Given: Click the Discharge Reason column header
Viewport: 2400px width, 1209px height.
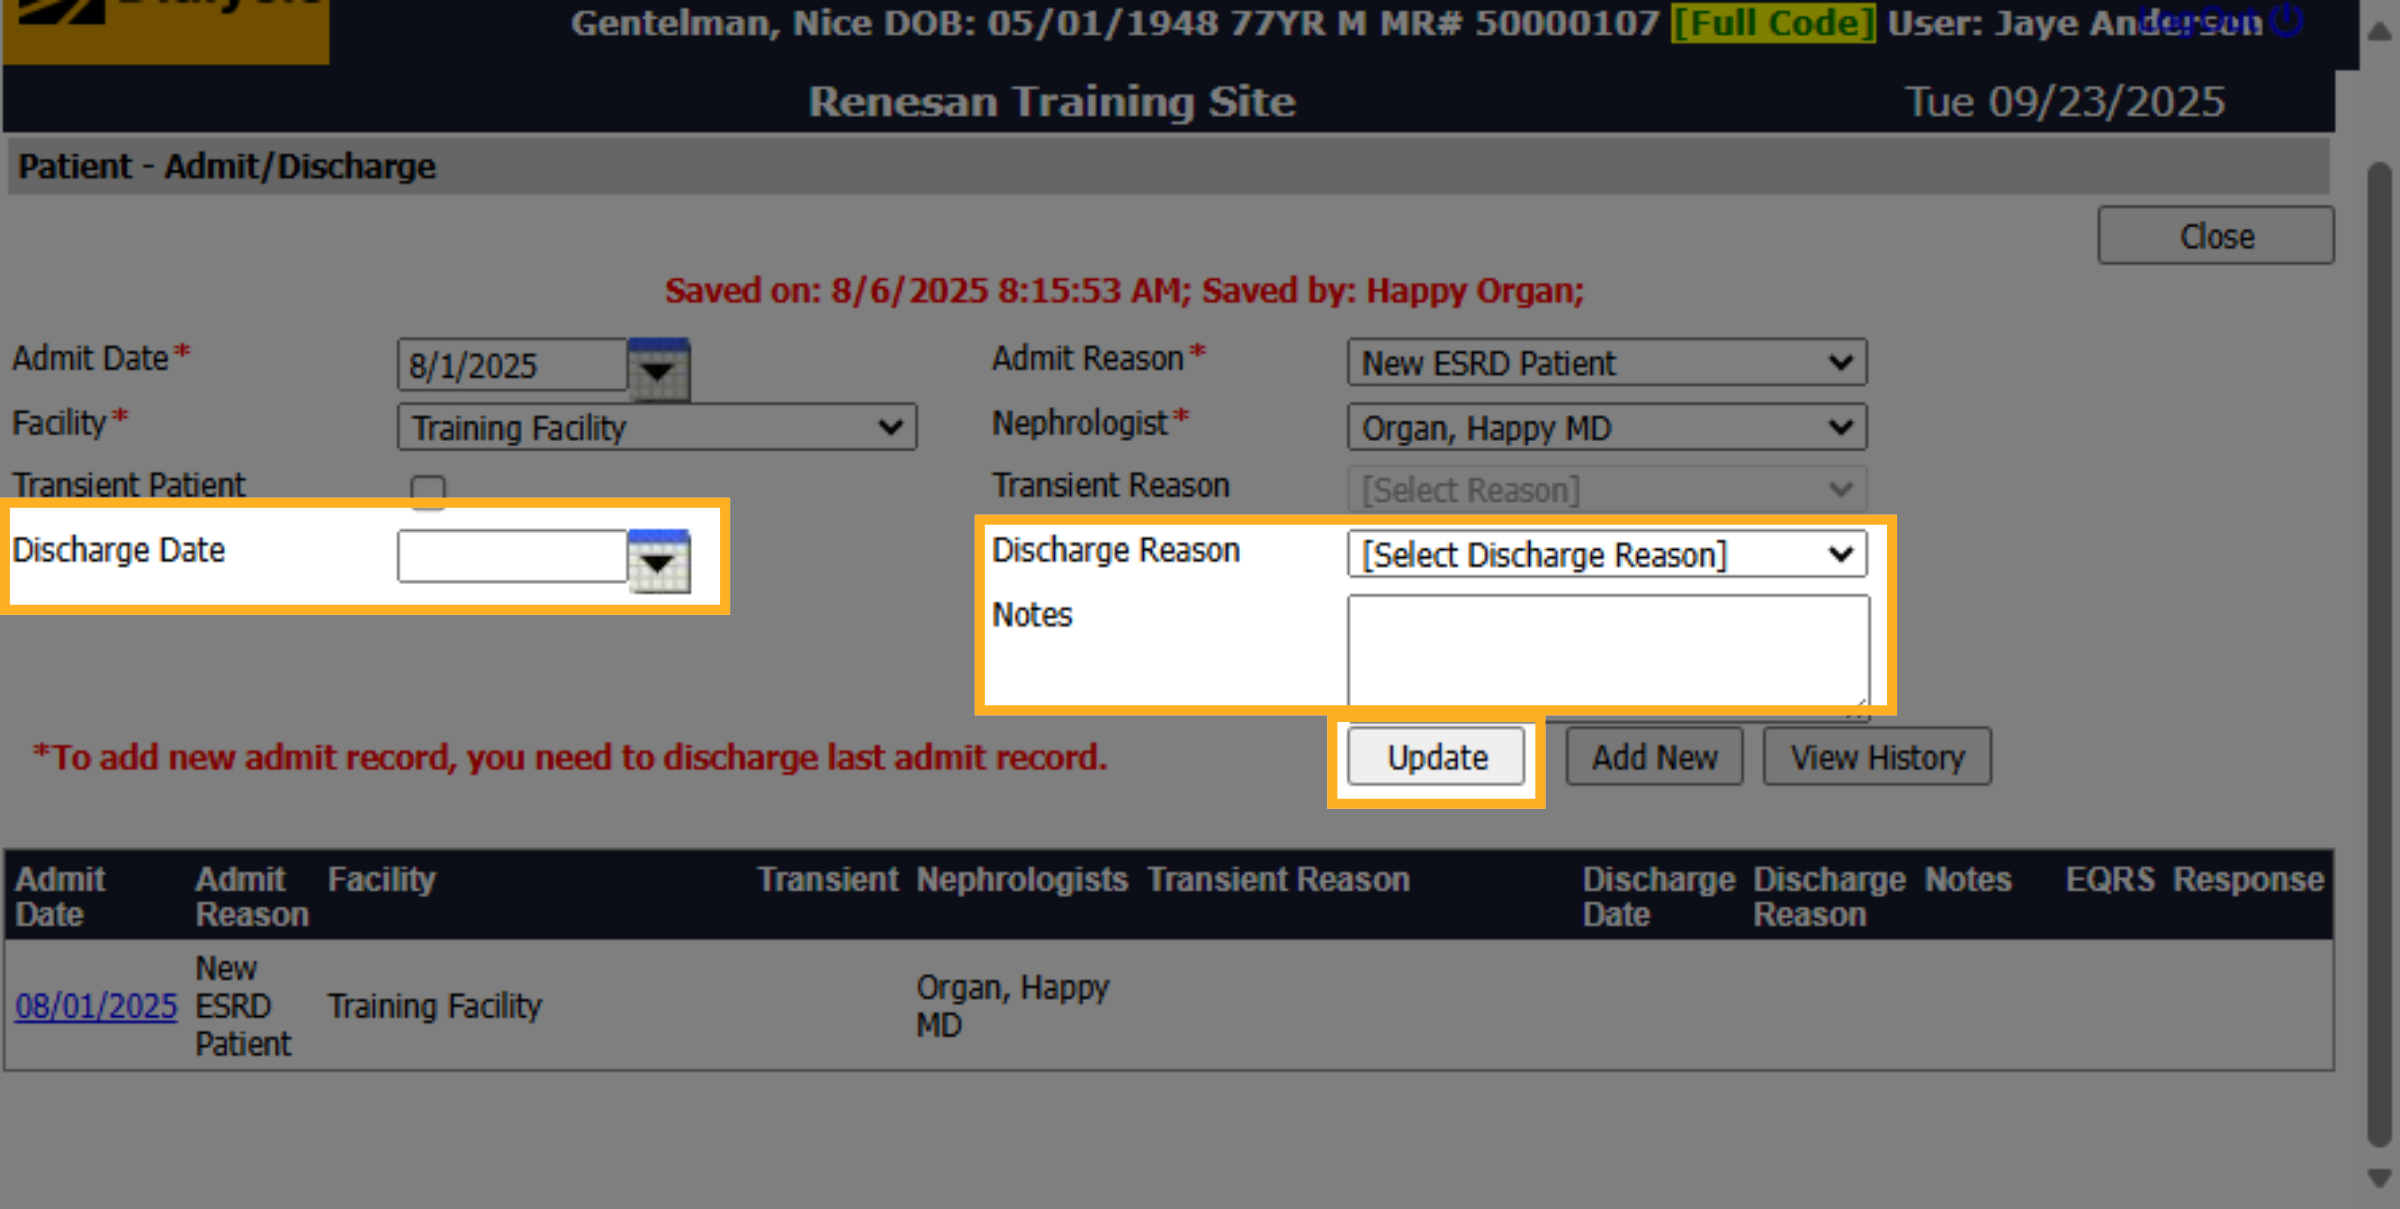Looking at the screenshot, I should click(1830, 896).
